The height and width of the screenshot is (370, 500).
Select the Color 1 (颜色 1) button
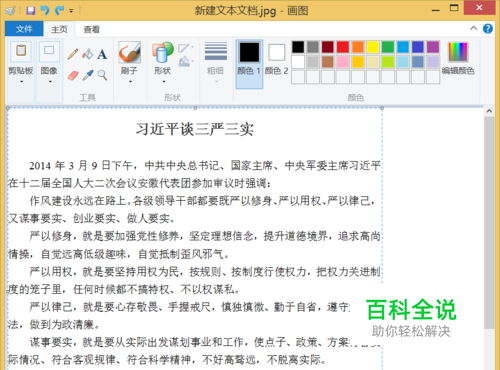pos(249,64)
